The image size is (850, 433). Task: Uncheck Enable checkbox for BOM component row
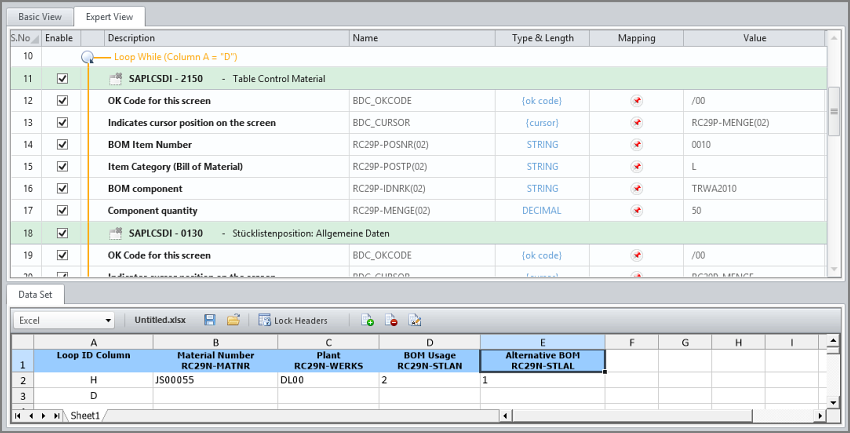click(62, 189)
